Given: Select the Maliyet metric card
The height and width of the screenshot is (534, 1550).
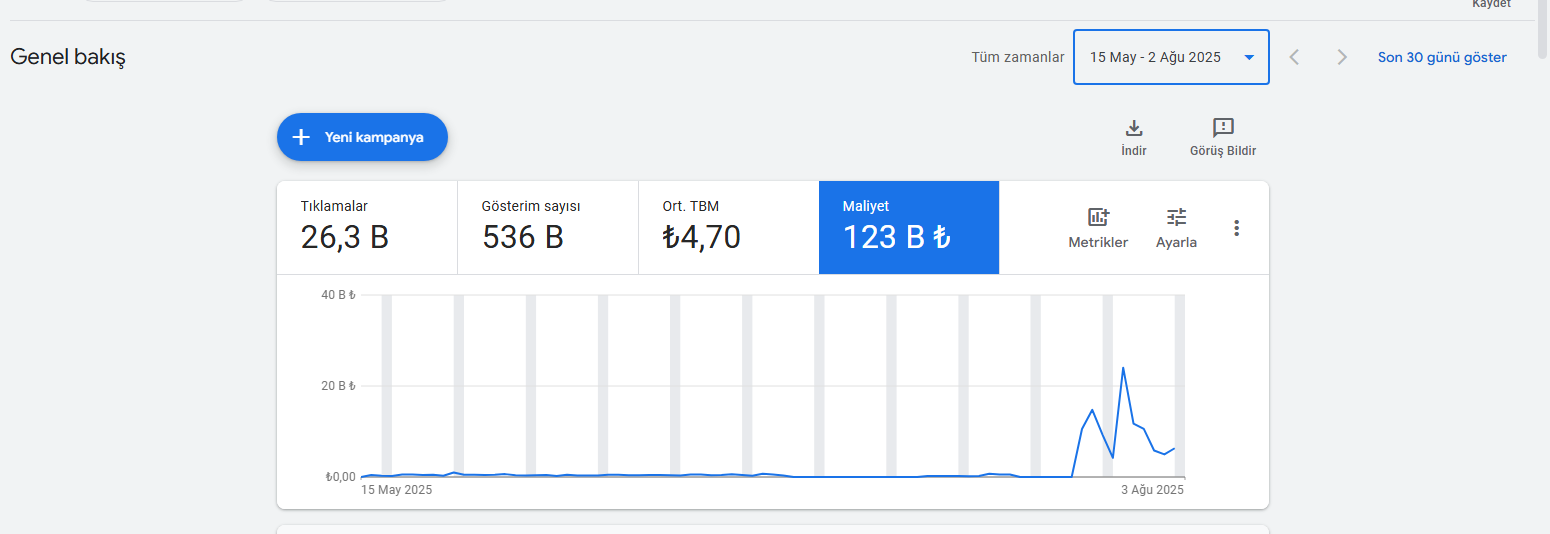Looking at the screenshot, I should tap(909, 228).
